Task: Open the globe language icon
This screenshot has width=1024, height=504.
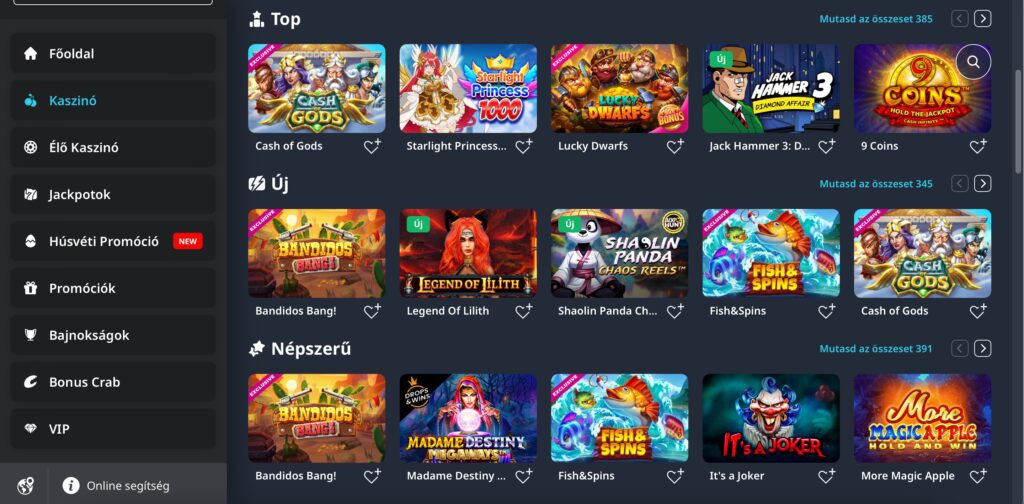Action: click(x=25, y=486)
